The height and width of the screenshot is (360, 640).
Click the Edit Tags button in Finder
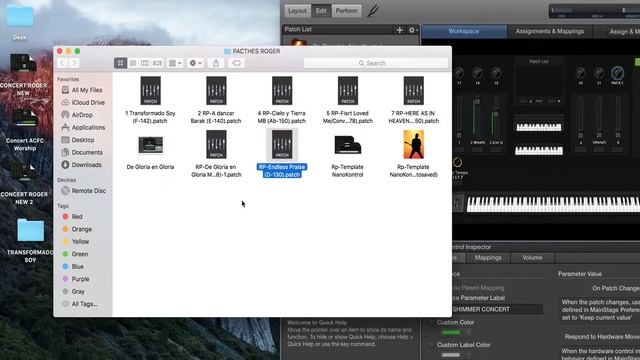236,63
